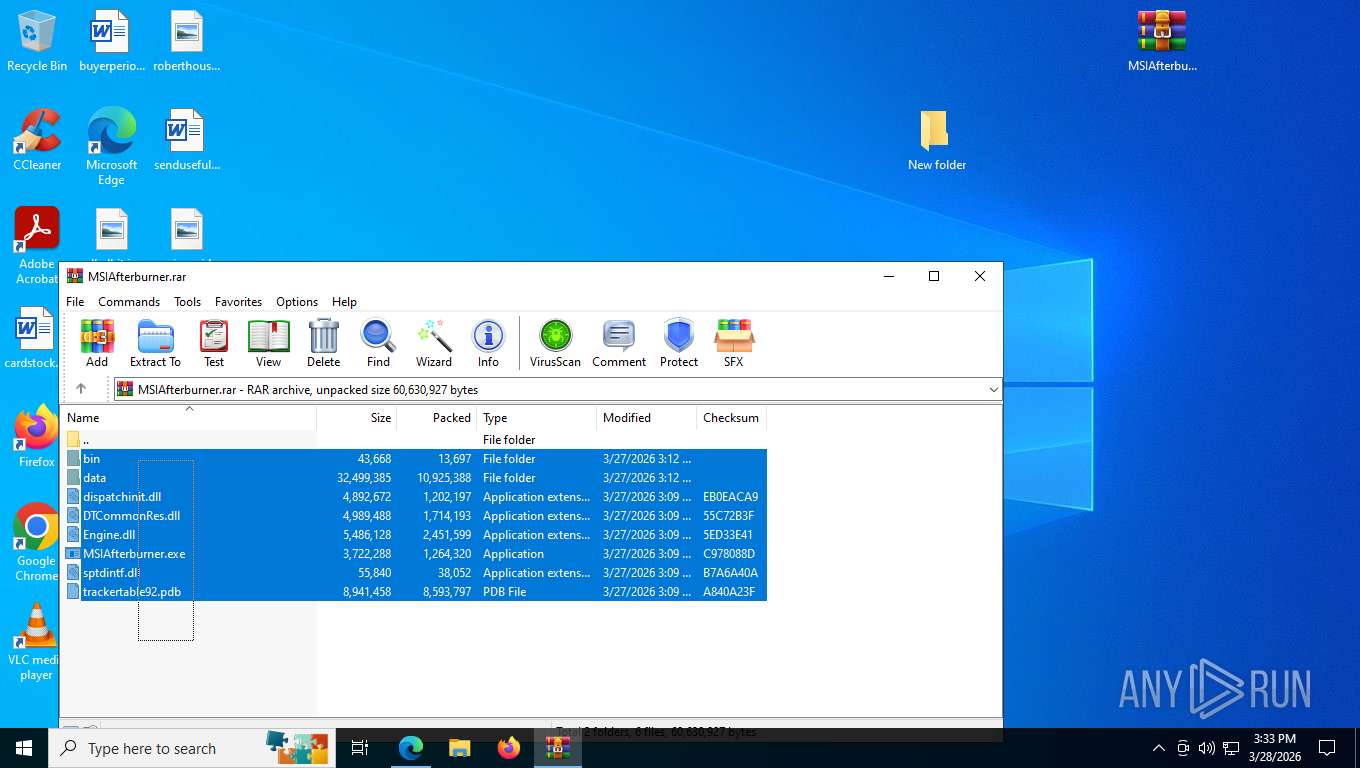Screen dimensions: 1360x768
Task: Open the notification center icon
Action: 1327,748
